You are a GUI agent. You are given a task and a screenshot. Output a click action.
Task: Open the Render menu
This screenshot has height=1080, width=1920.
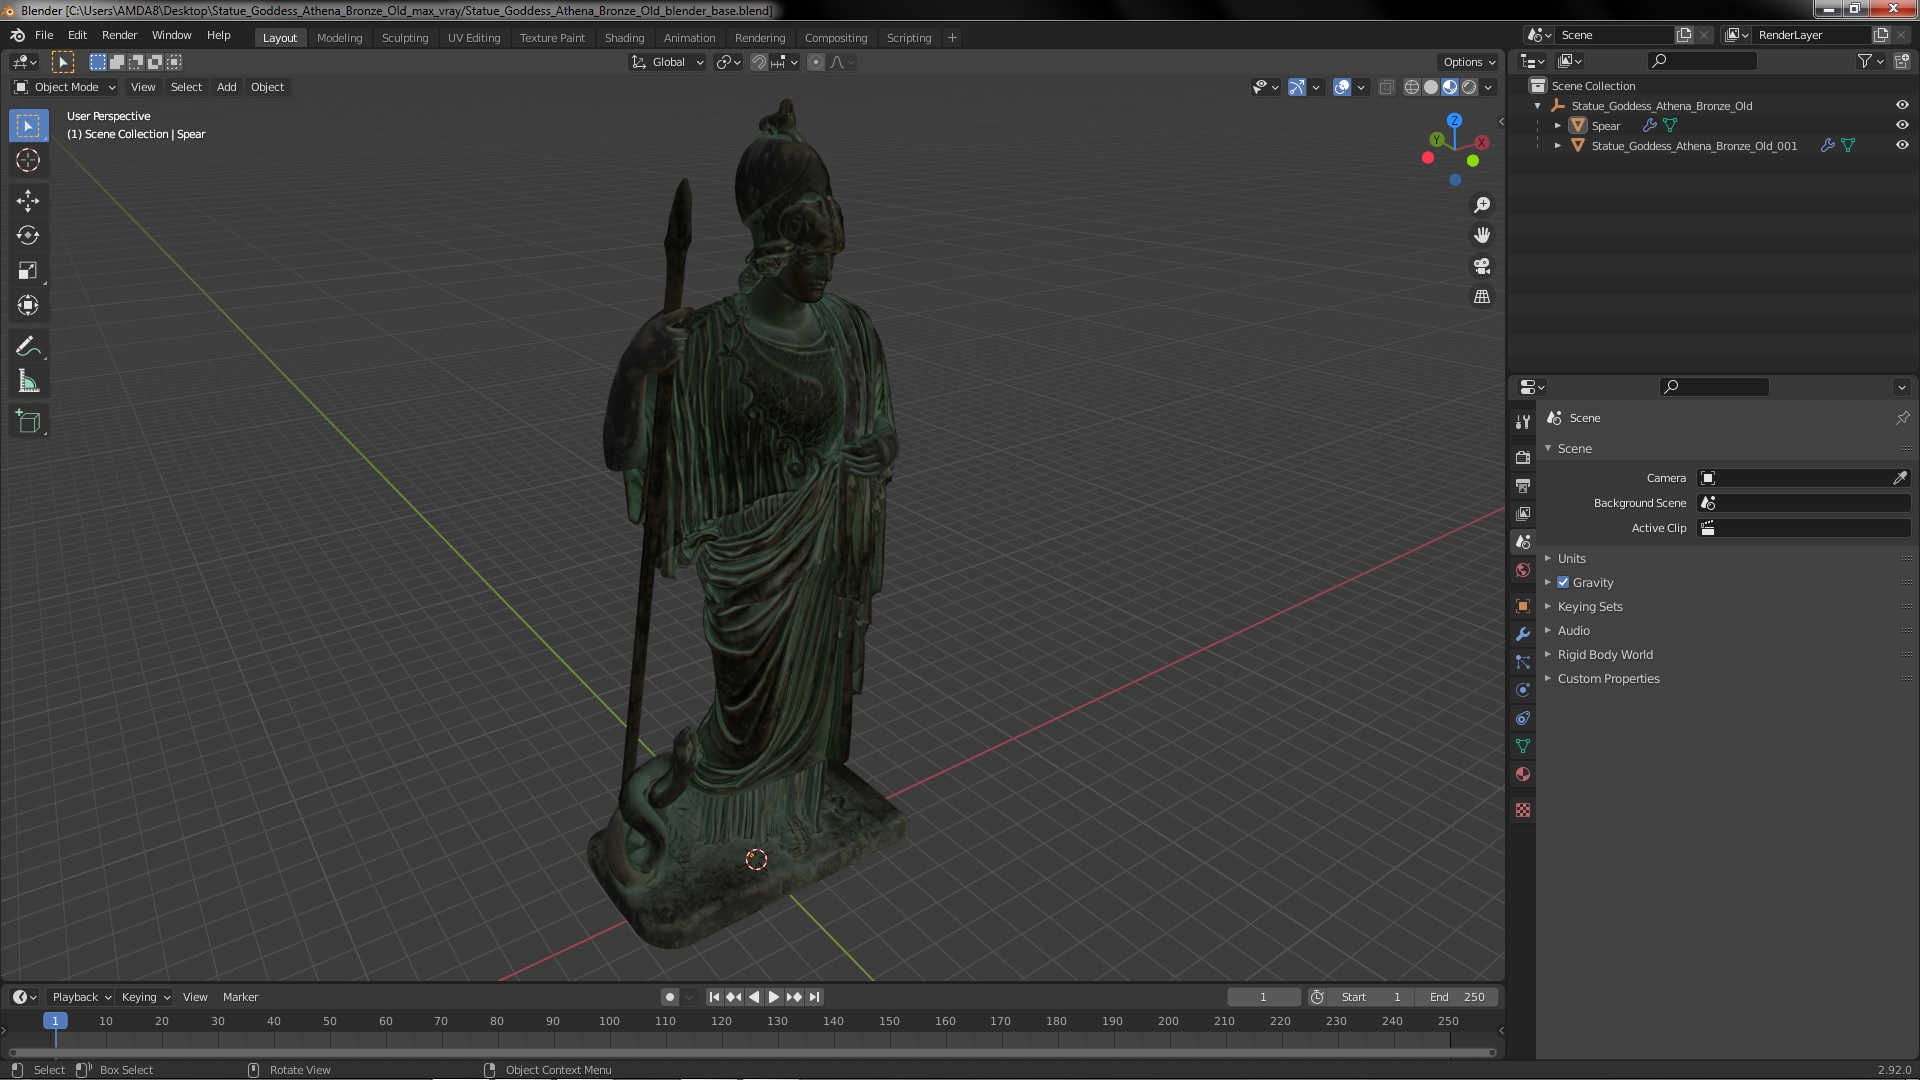pos(119,35)
